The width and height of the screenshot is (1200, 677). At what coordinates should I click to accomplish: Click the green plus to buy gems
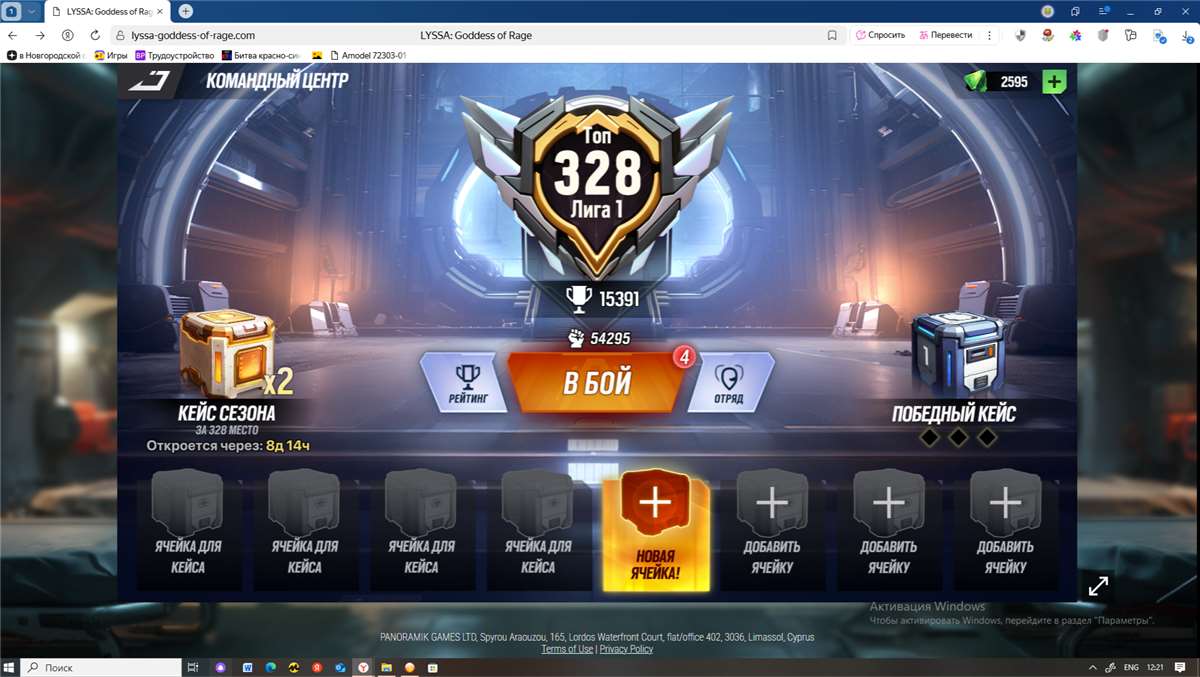click(1054, 82)
